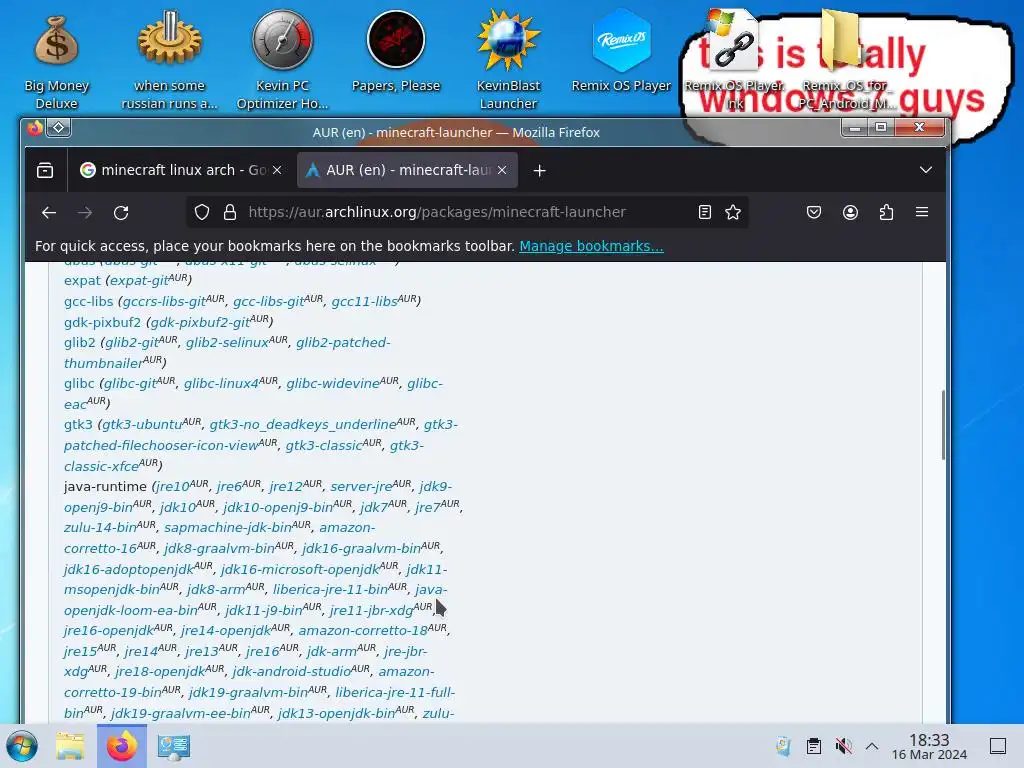Open Extensions puzzle icon

(886, 212)
